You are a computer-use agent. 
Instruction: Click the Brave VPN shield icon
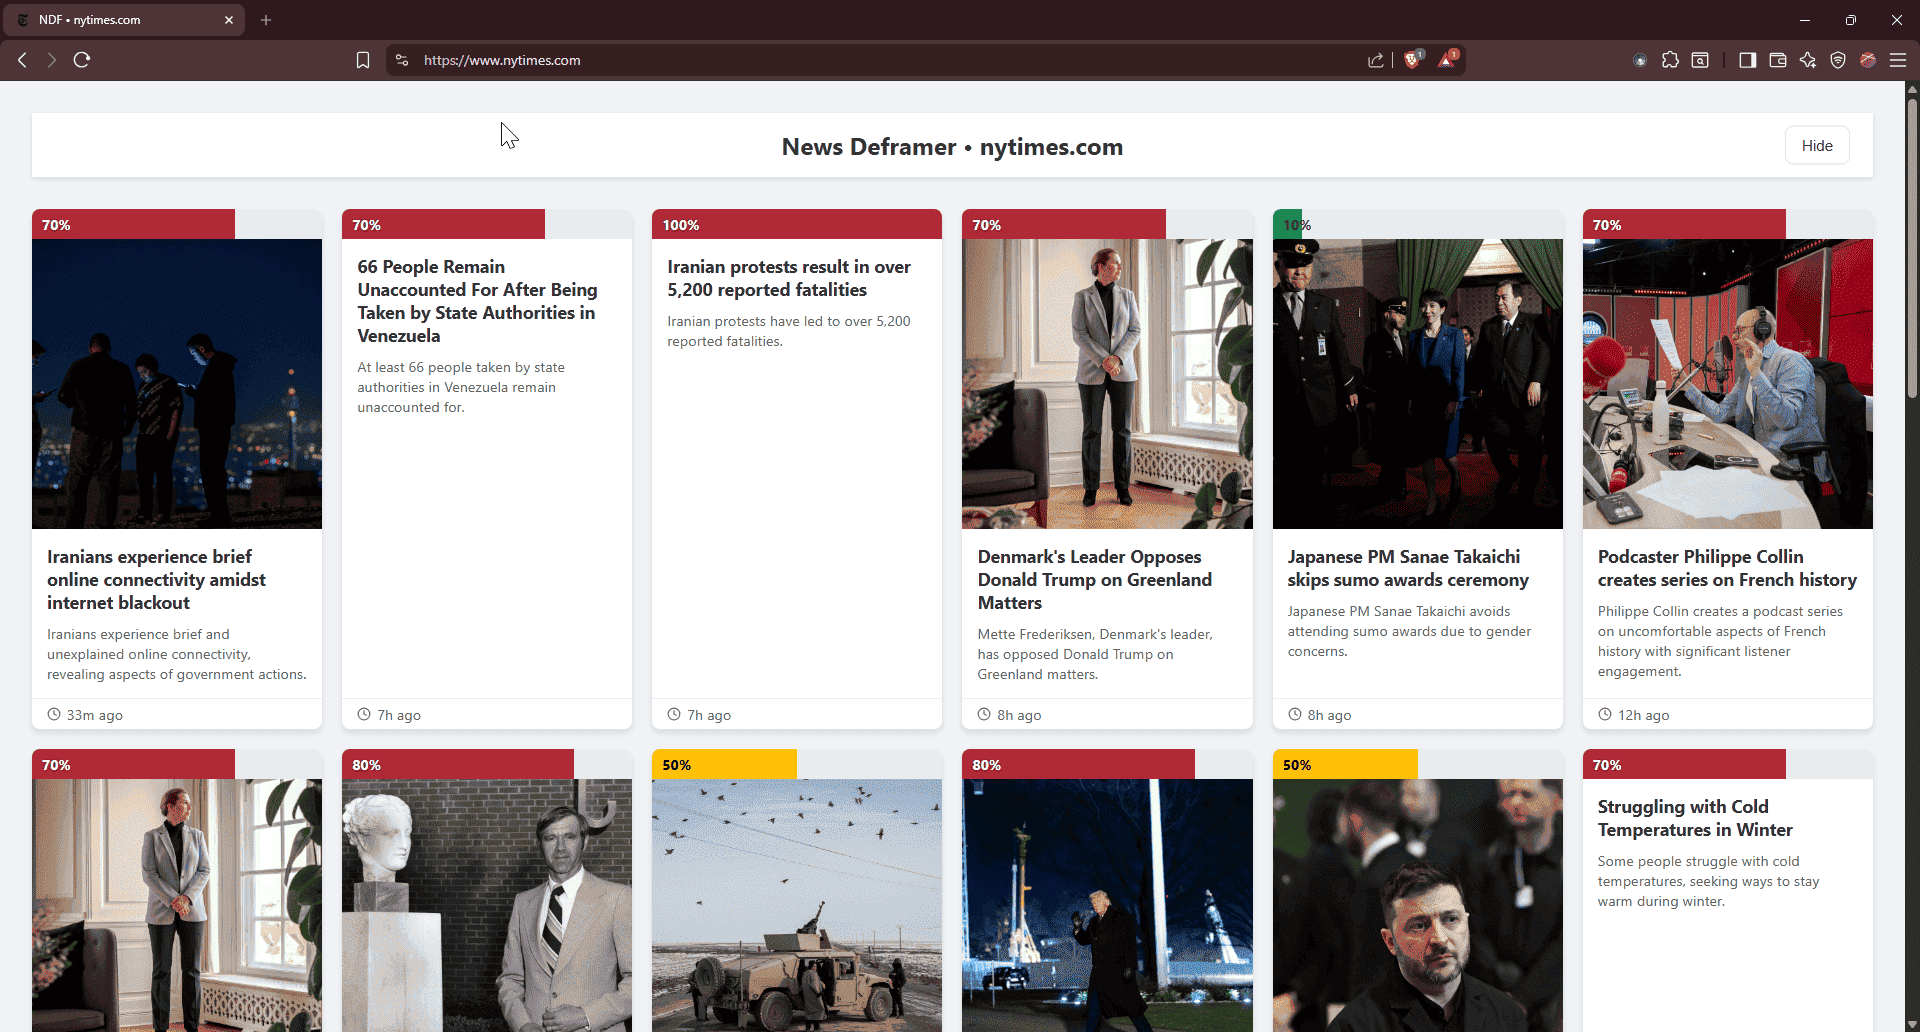(x=1837, y=60)
